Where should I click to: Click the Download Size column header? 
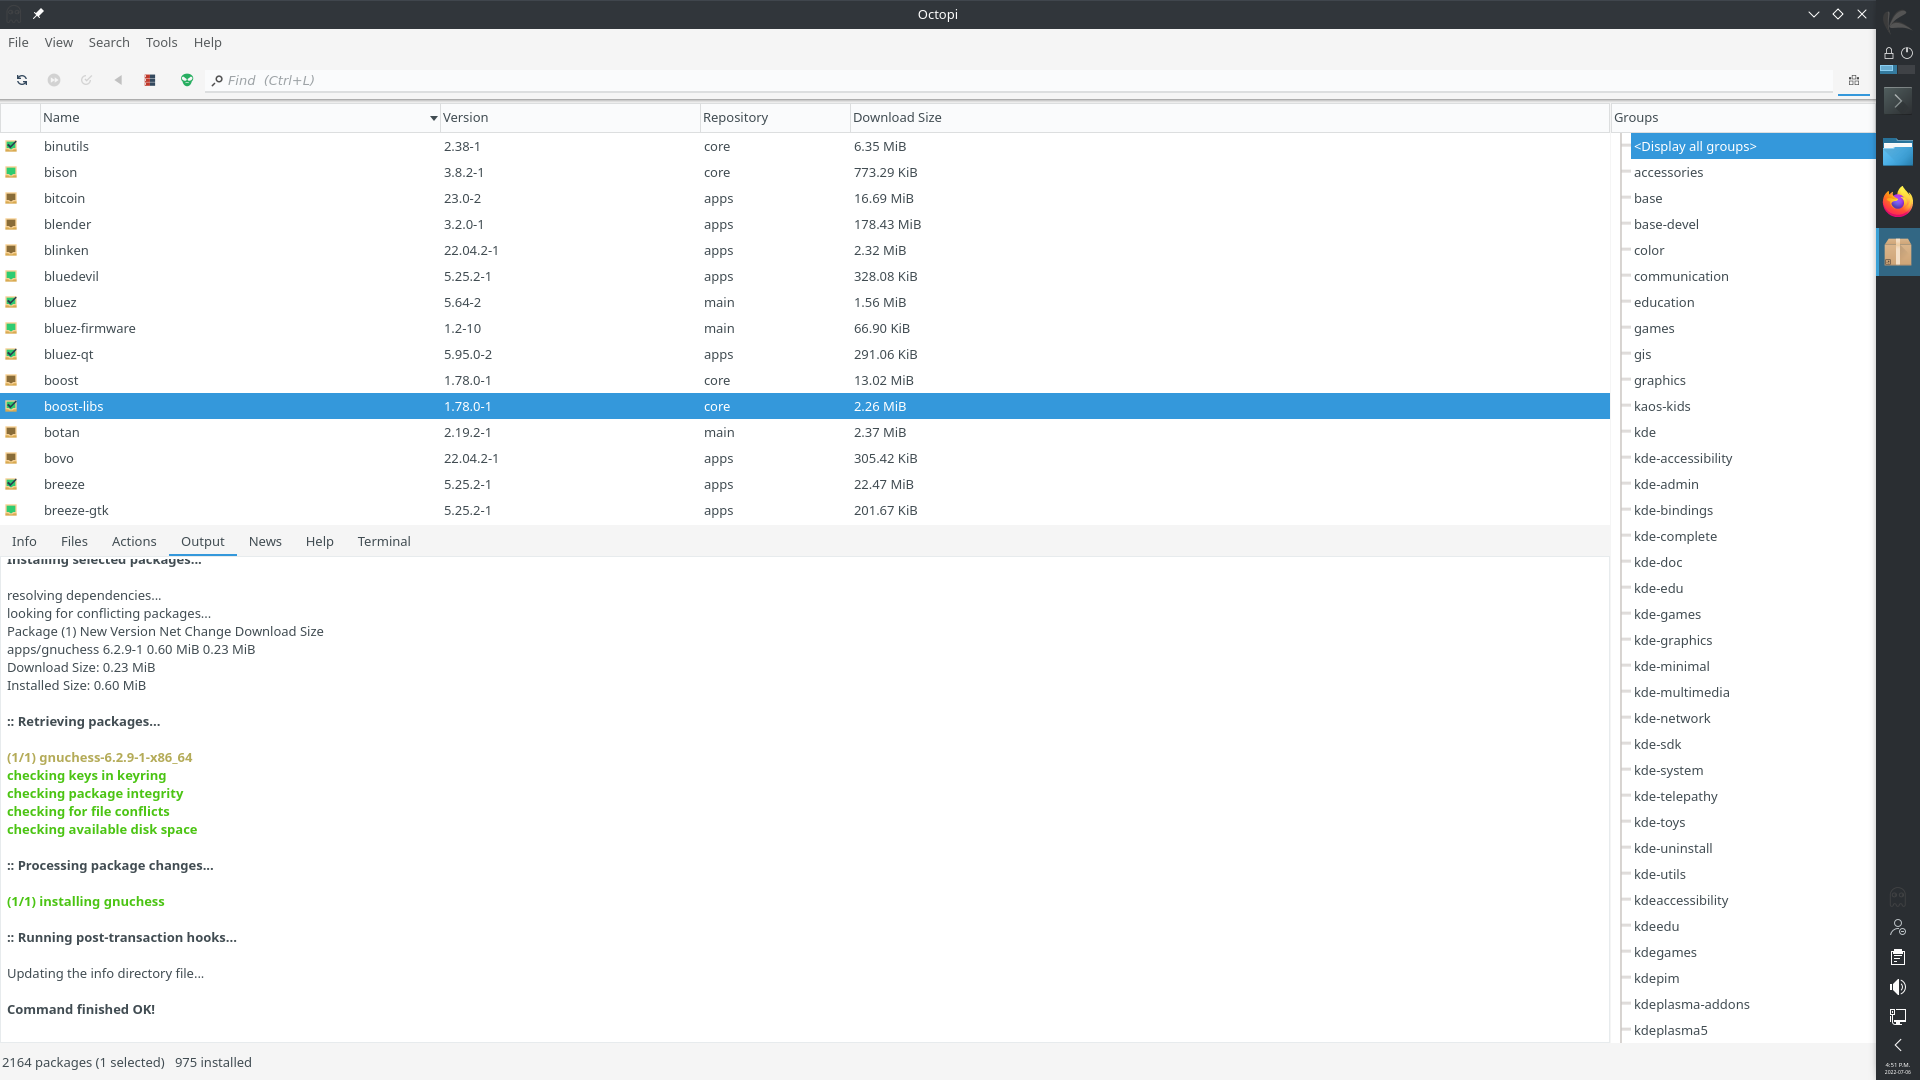click(x=1230, y=117)
